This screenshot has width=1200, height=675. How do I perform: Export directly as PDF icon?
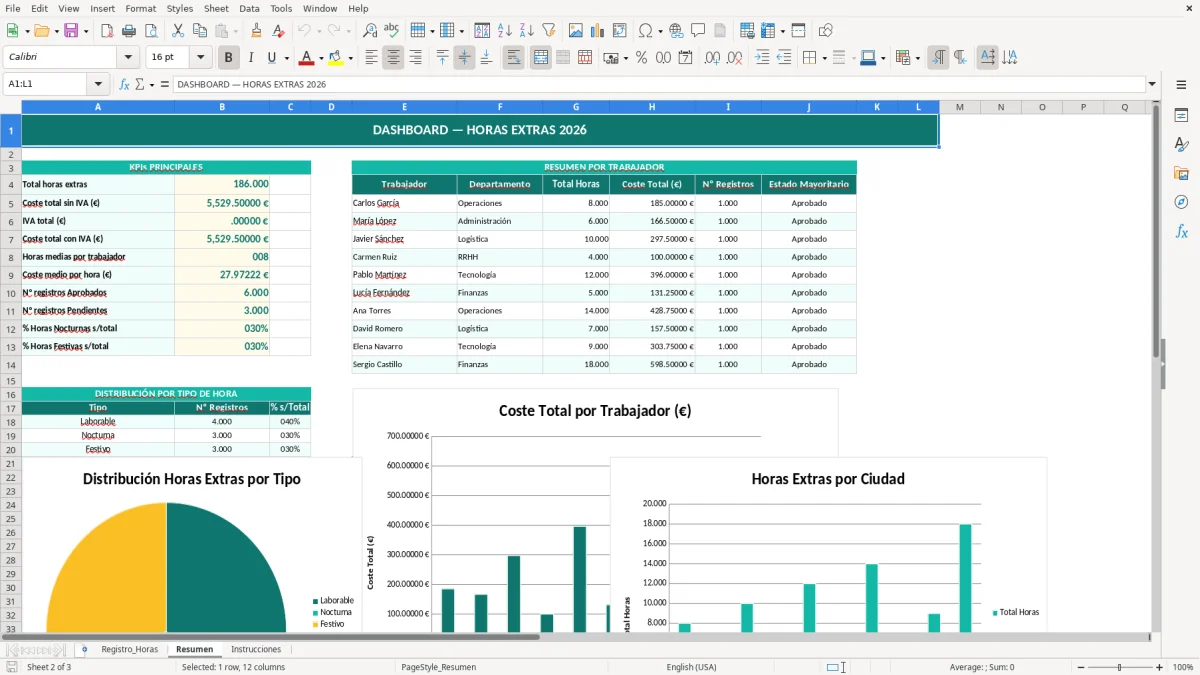pyautogui.click(x=107, y=31)
